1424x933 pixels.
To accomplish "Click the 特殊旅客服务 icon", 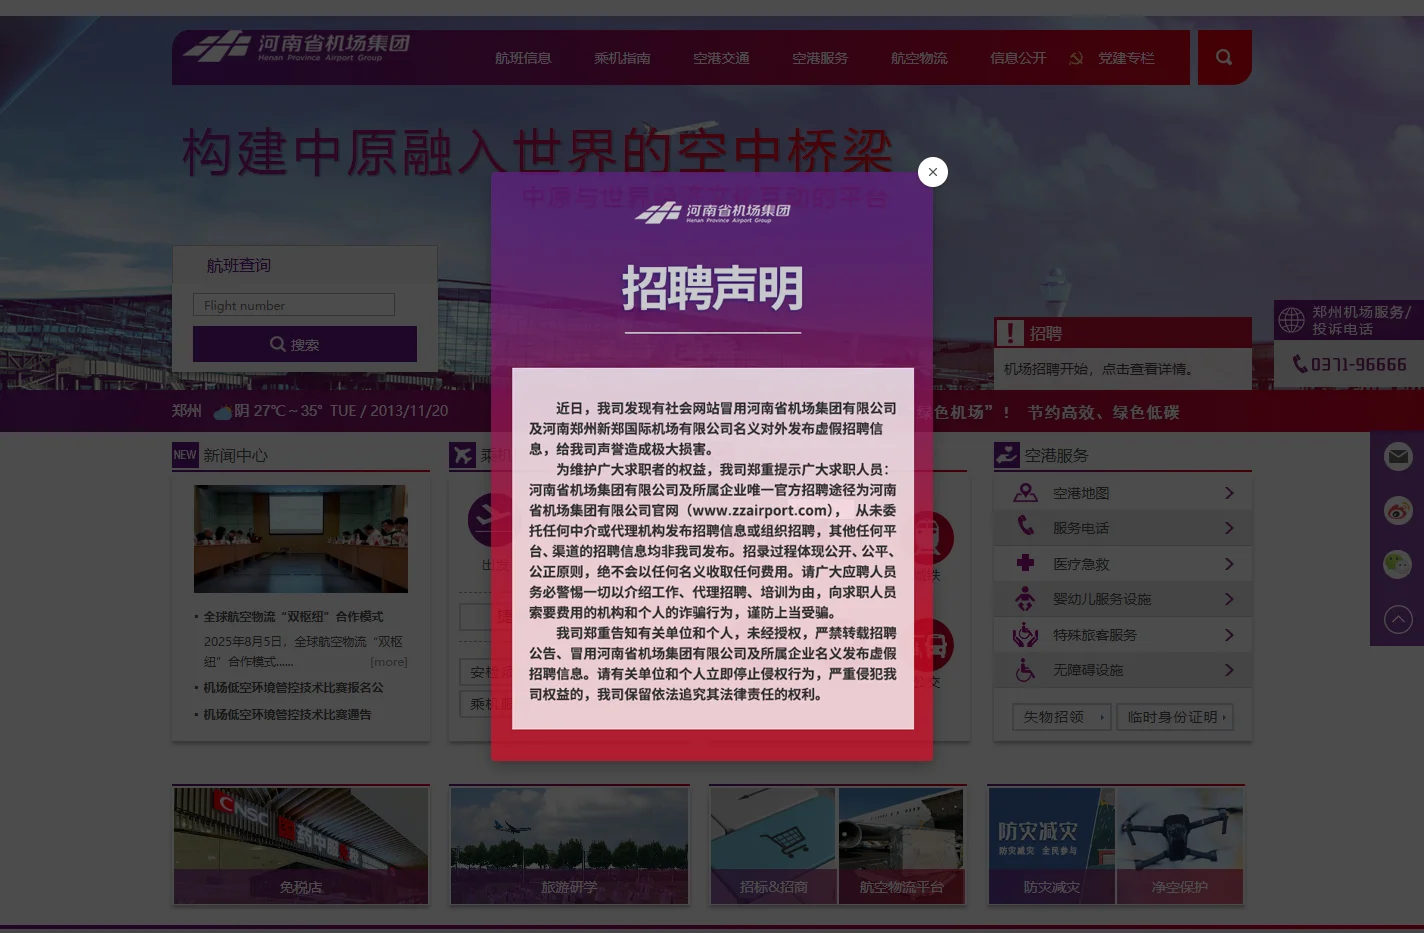I will [1025, 634].
